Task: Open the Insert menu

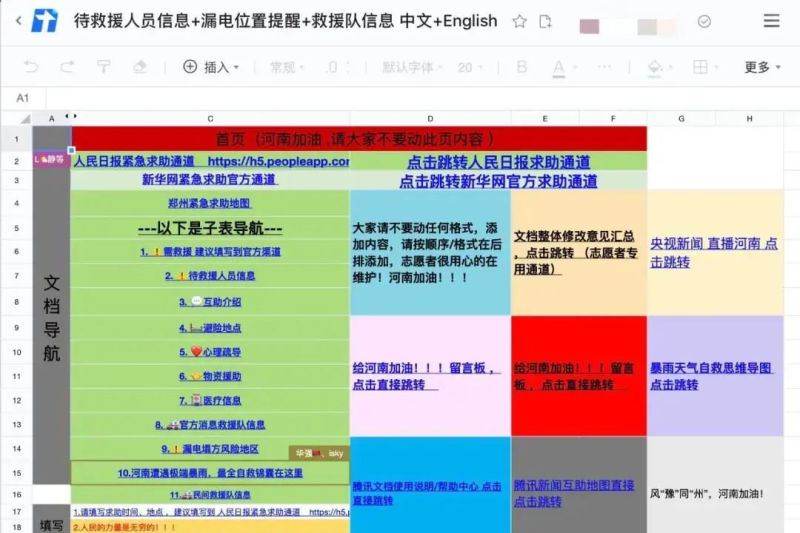Action: pyautogui.click(x=211, y=67)
